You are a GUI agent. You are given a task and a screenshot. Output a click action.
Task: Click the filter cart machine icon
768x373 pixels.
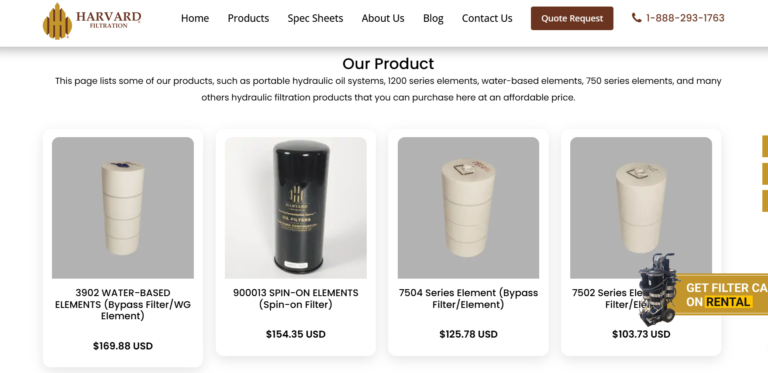[660, 289]
